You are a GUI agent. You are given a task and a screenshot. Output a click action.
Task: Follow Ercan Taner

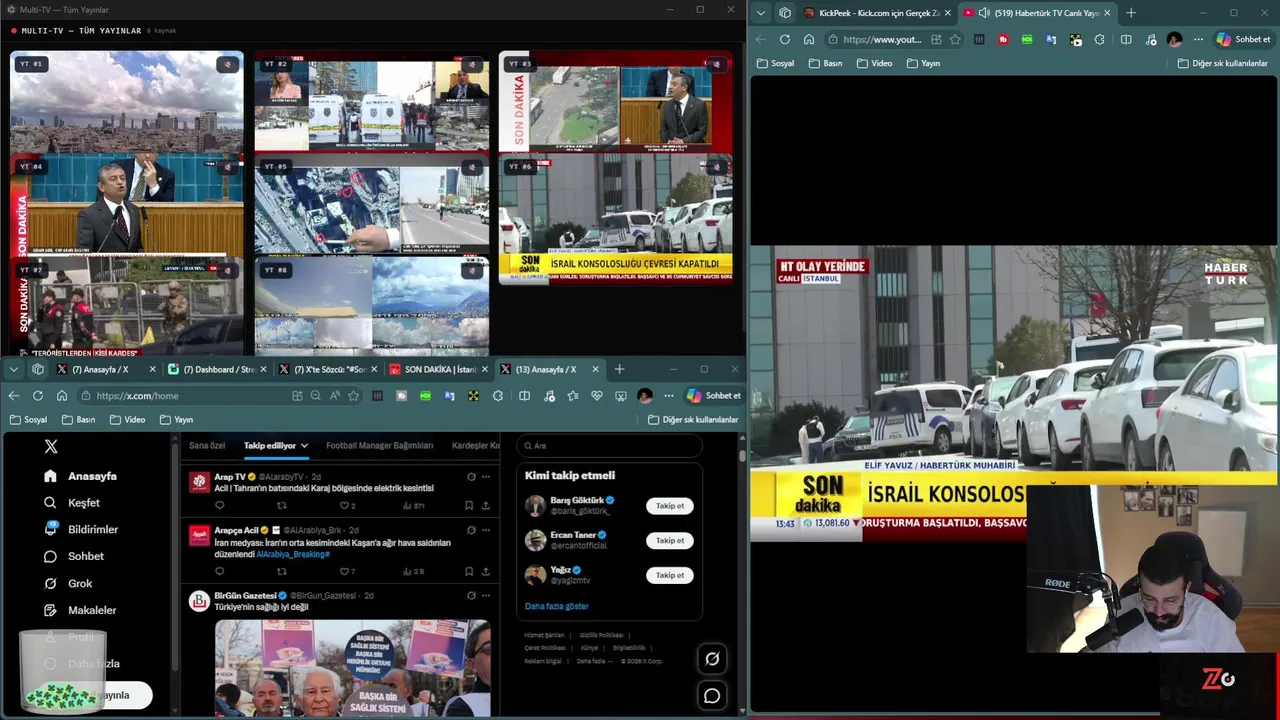670,541
